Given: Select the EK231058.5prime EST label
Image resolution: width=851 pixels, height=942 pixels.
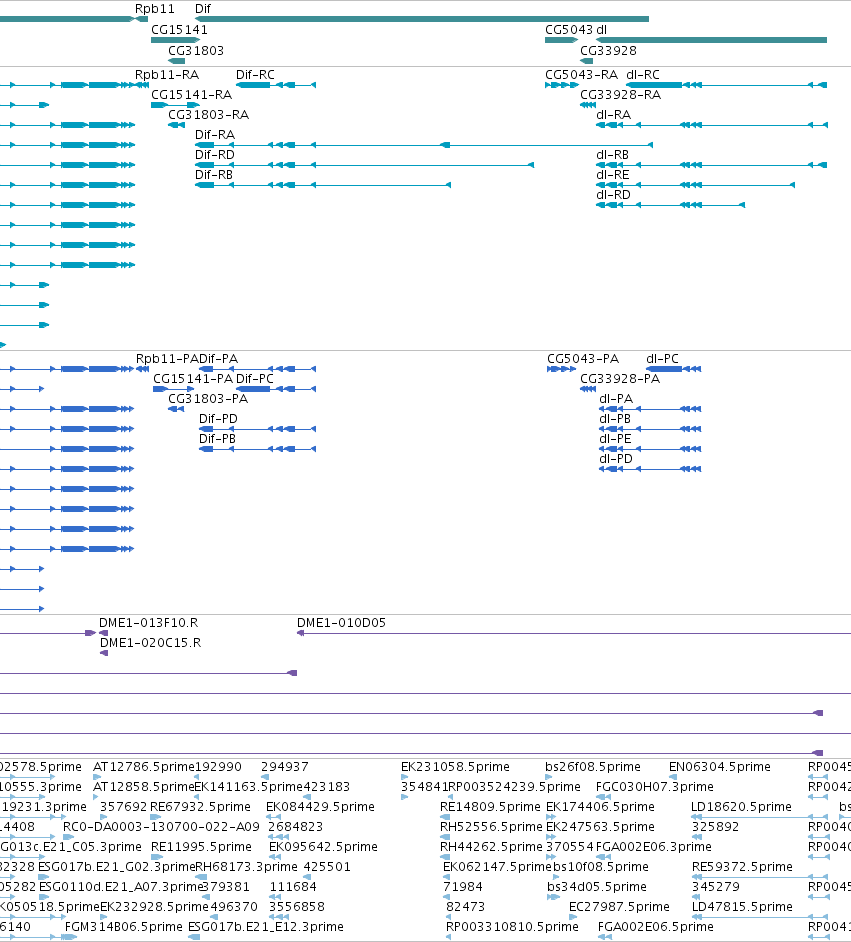Looking at the screenshot, I should click(455, 767).
